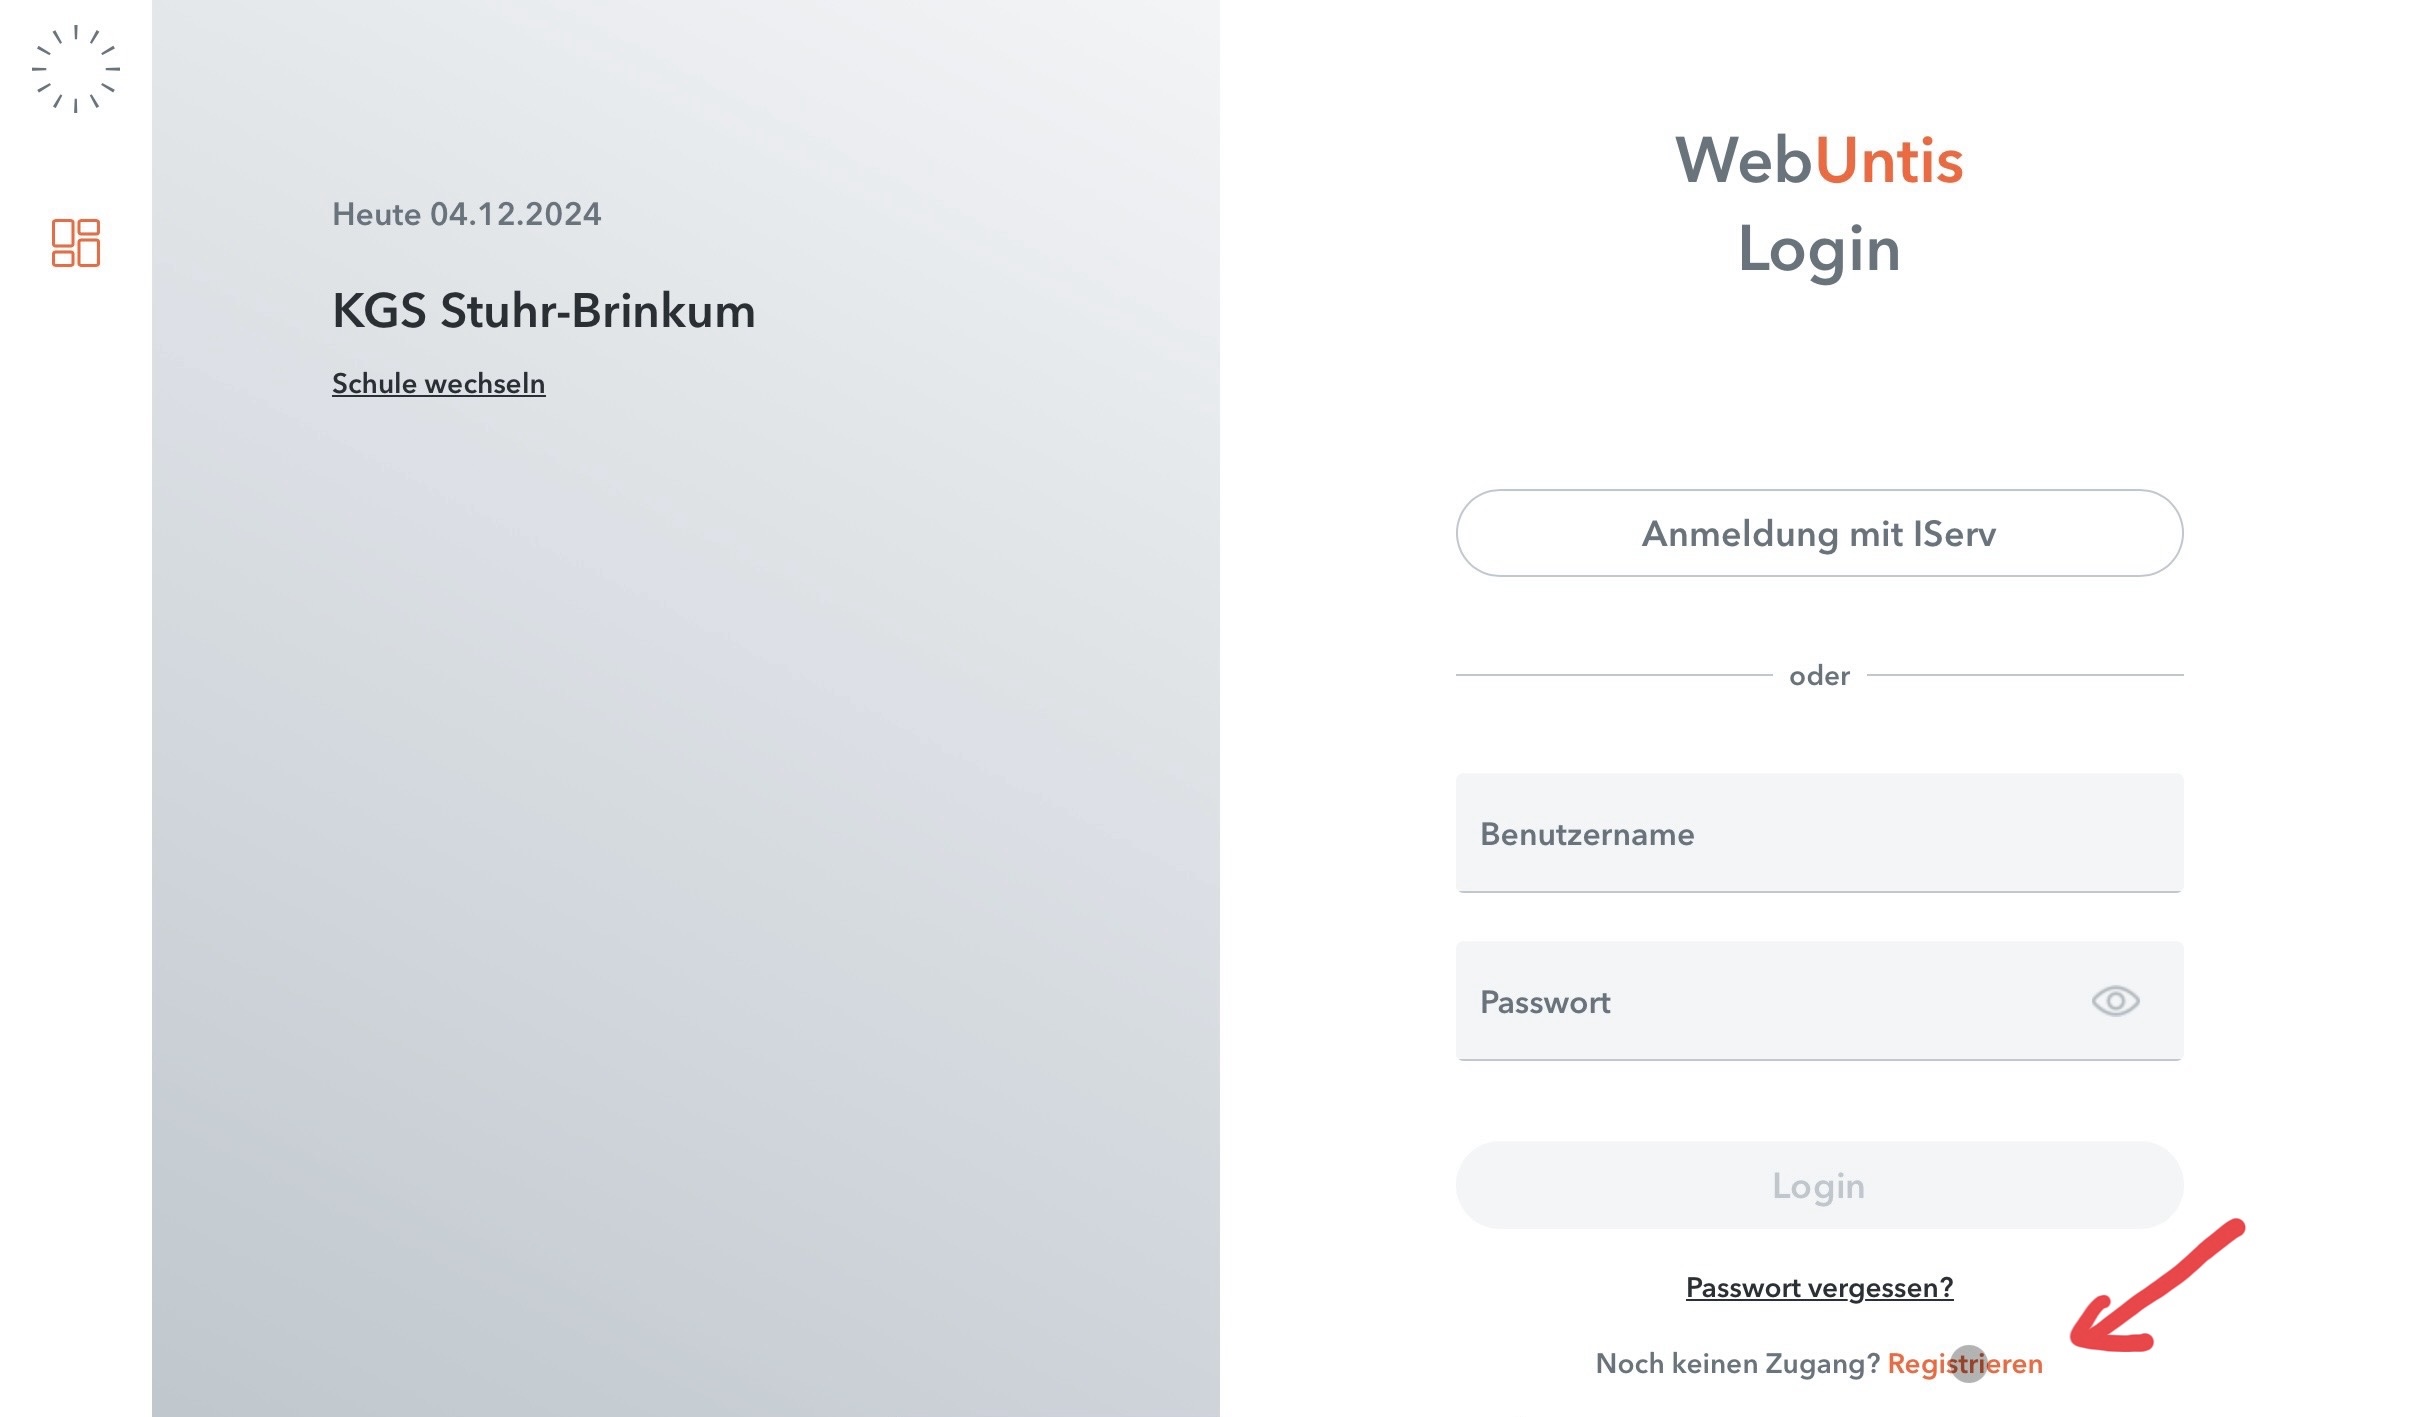This screenshot has width=2418, height=1417.
Task: Click the 'KGS Stuhr-Brinkum' school name heading
Action: (x=543, y=310)
